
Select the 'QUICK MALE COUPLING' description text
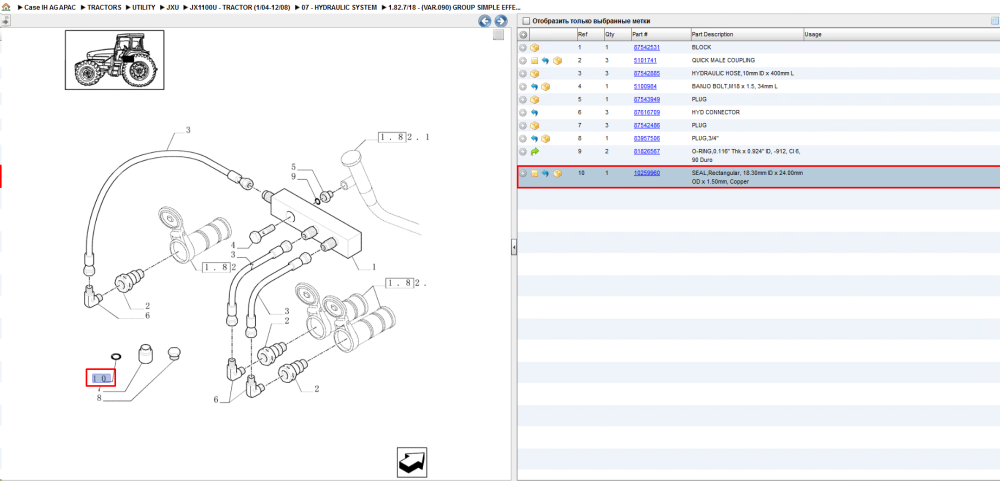pyautogui.click(x=723, y=61)
